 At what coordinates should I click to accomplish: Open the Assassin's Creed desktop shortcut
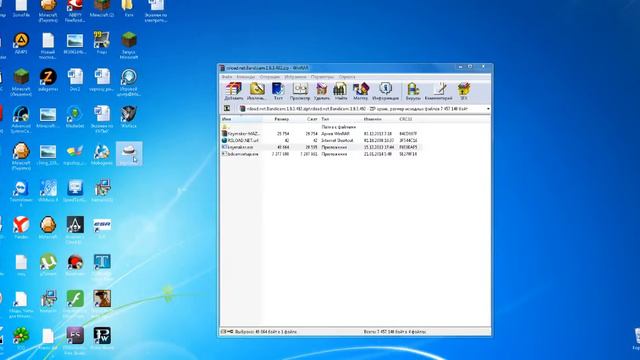tap(75, 230)
